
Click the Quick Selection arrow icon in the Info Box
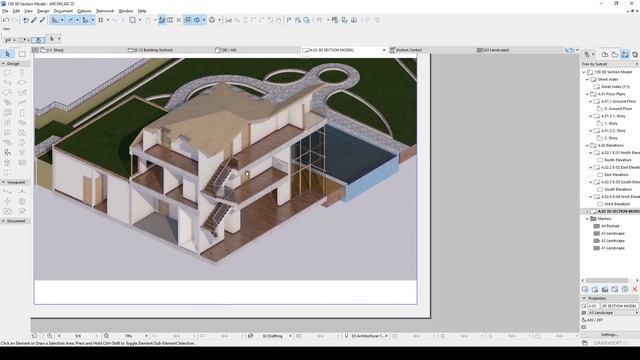[52, 39]
